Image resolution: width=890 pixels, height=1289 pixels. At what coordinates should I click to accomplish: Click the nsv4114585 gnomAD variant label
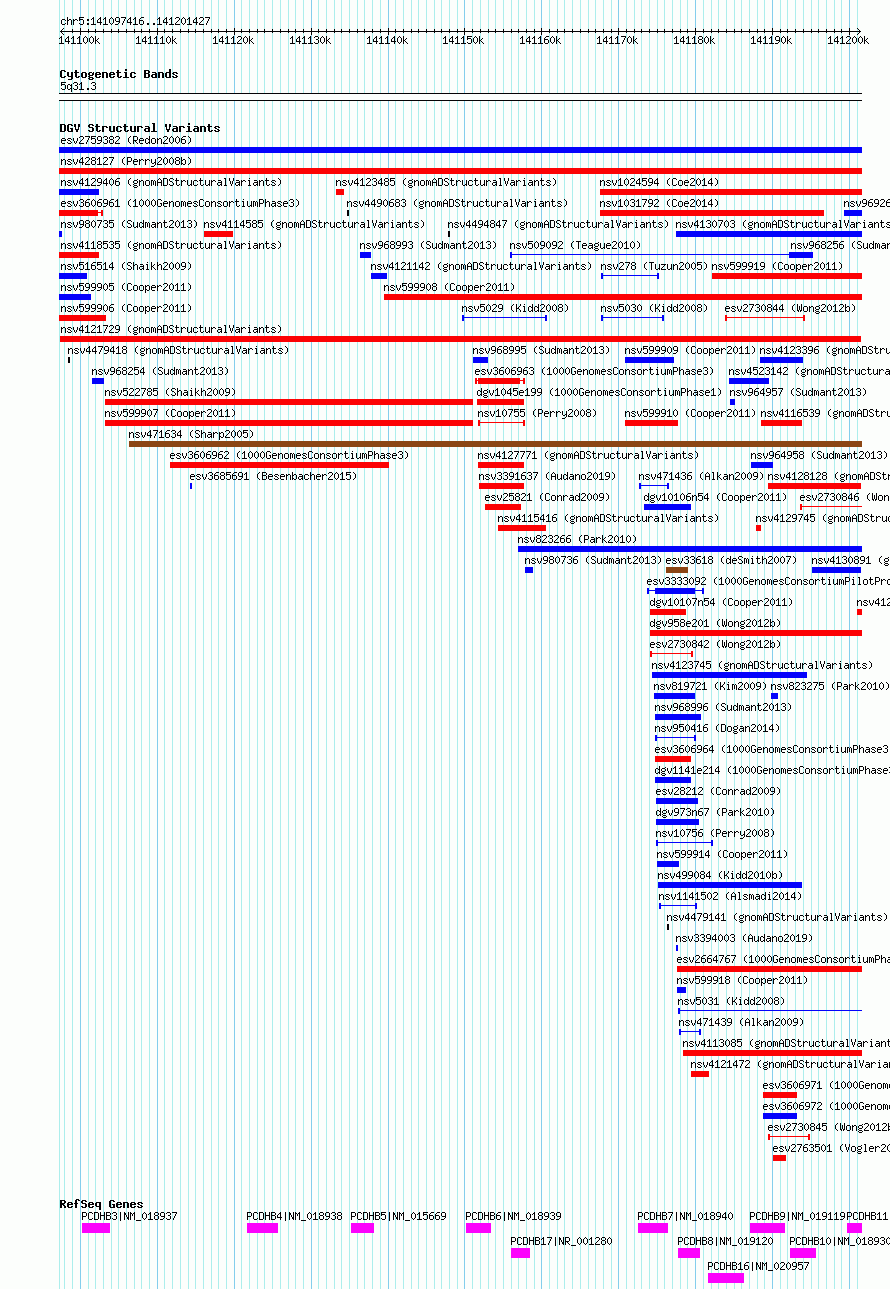tap(314, 224)
